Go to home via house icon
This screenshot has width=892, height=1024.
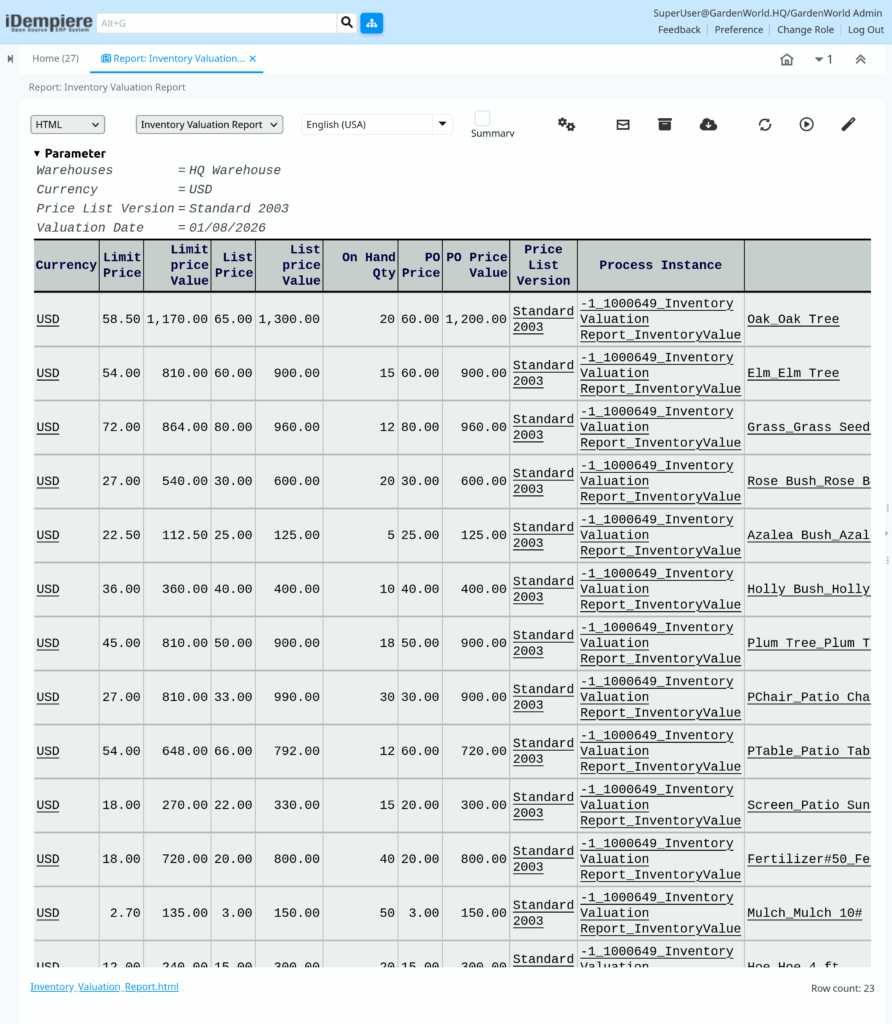click(787, 59)
